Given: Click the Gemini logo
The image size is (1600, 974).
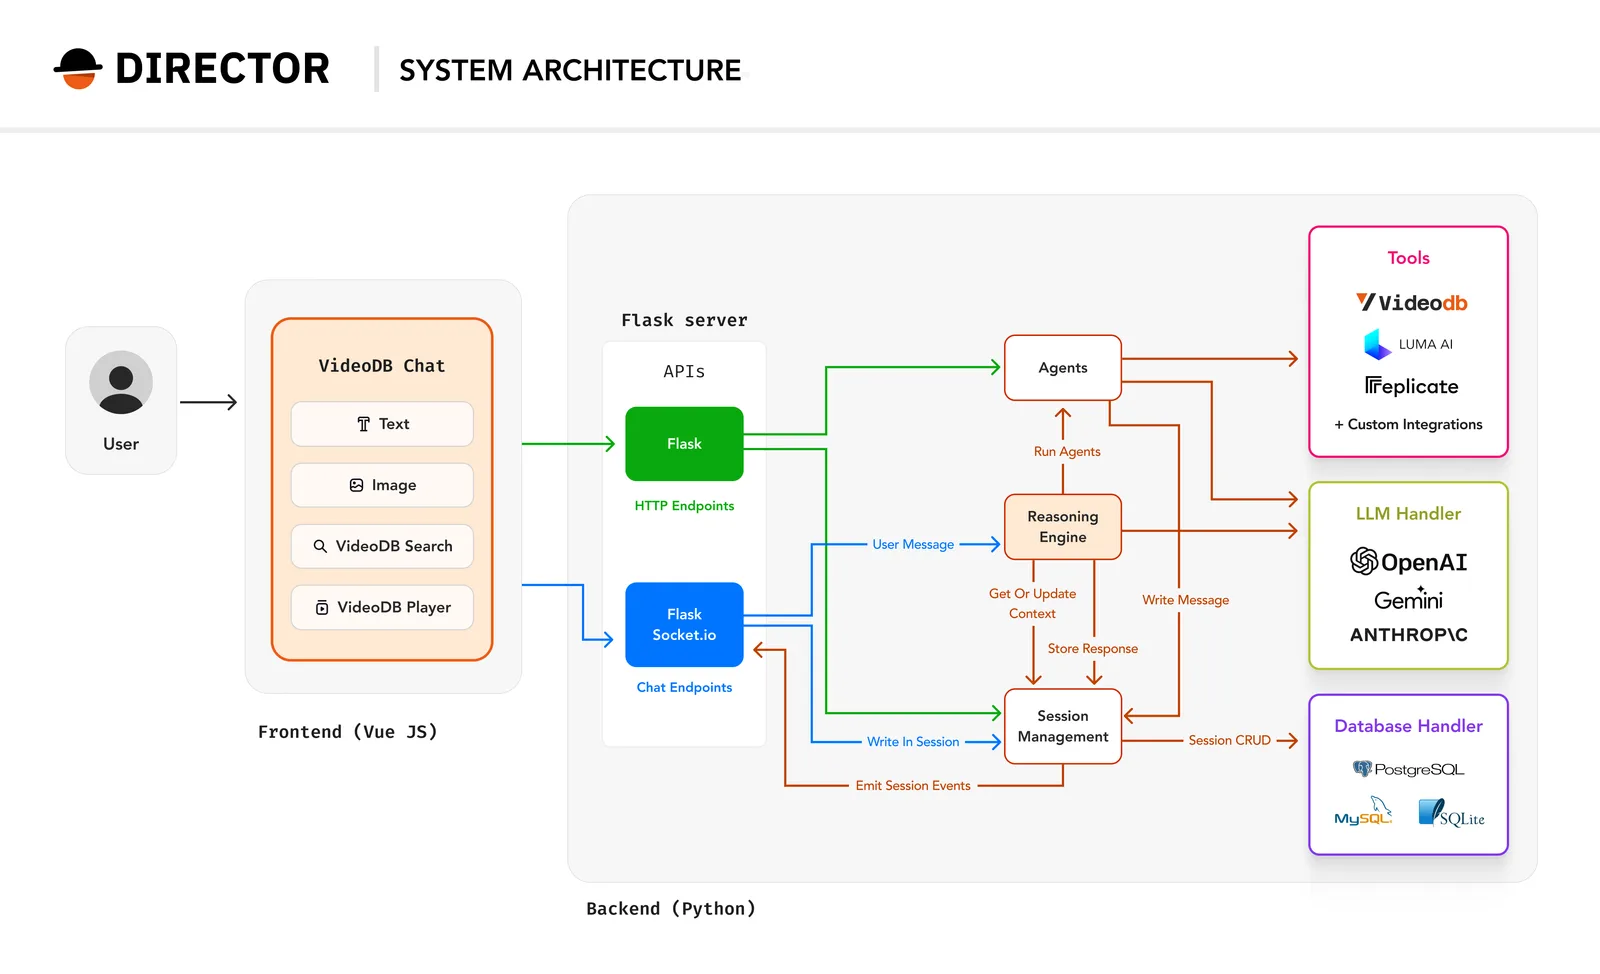Looking at the screenshot, I should click(x=1408, y=599).
